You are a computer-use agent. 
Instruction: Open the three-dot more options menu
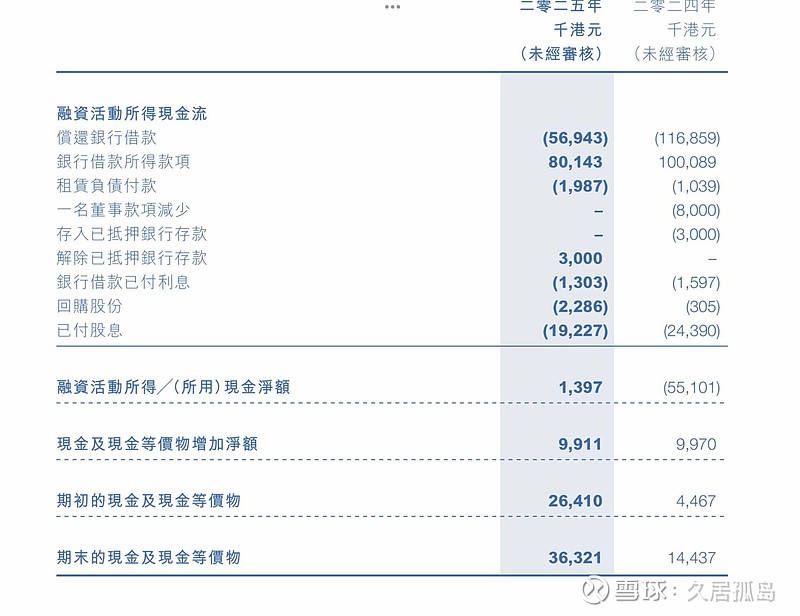coord(392,7)
